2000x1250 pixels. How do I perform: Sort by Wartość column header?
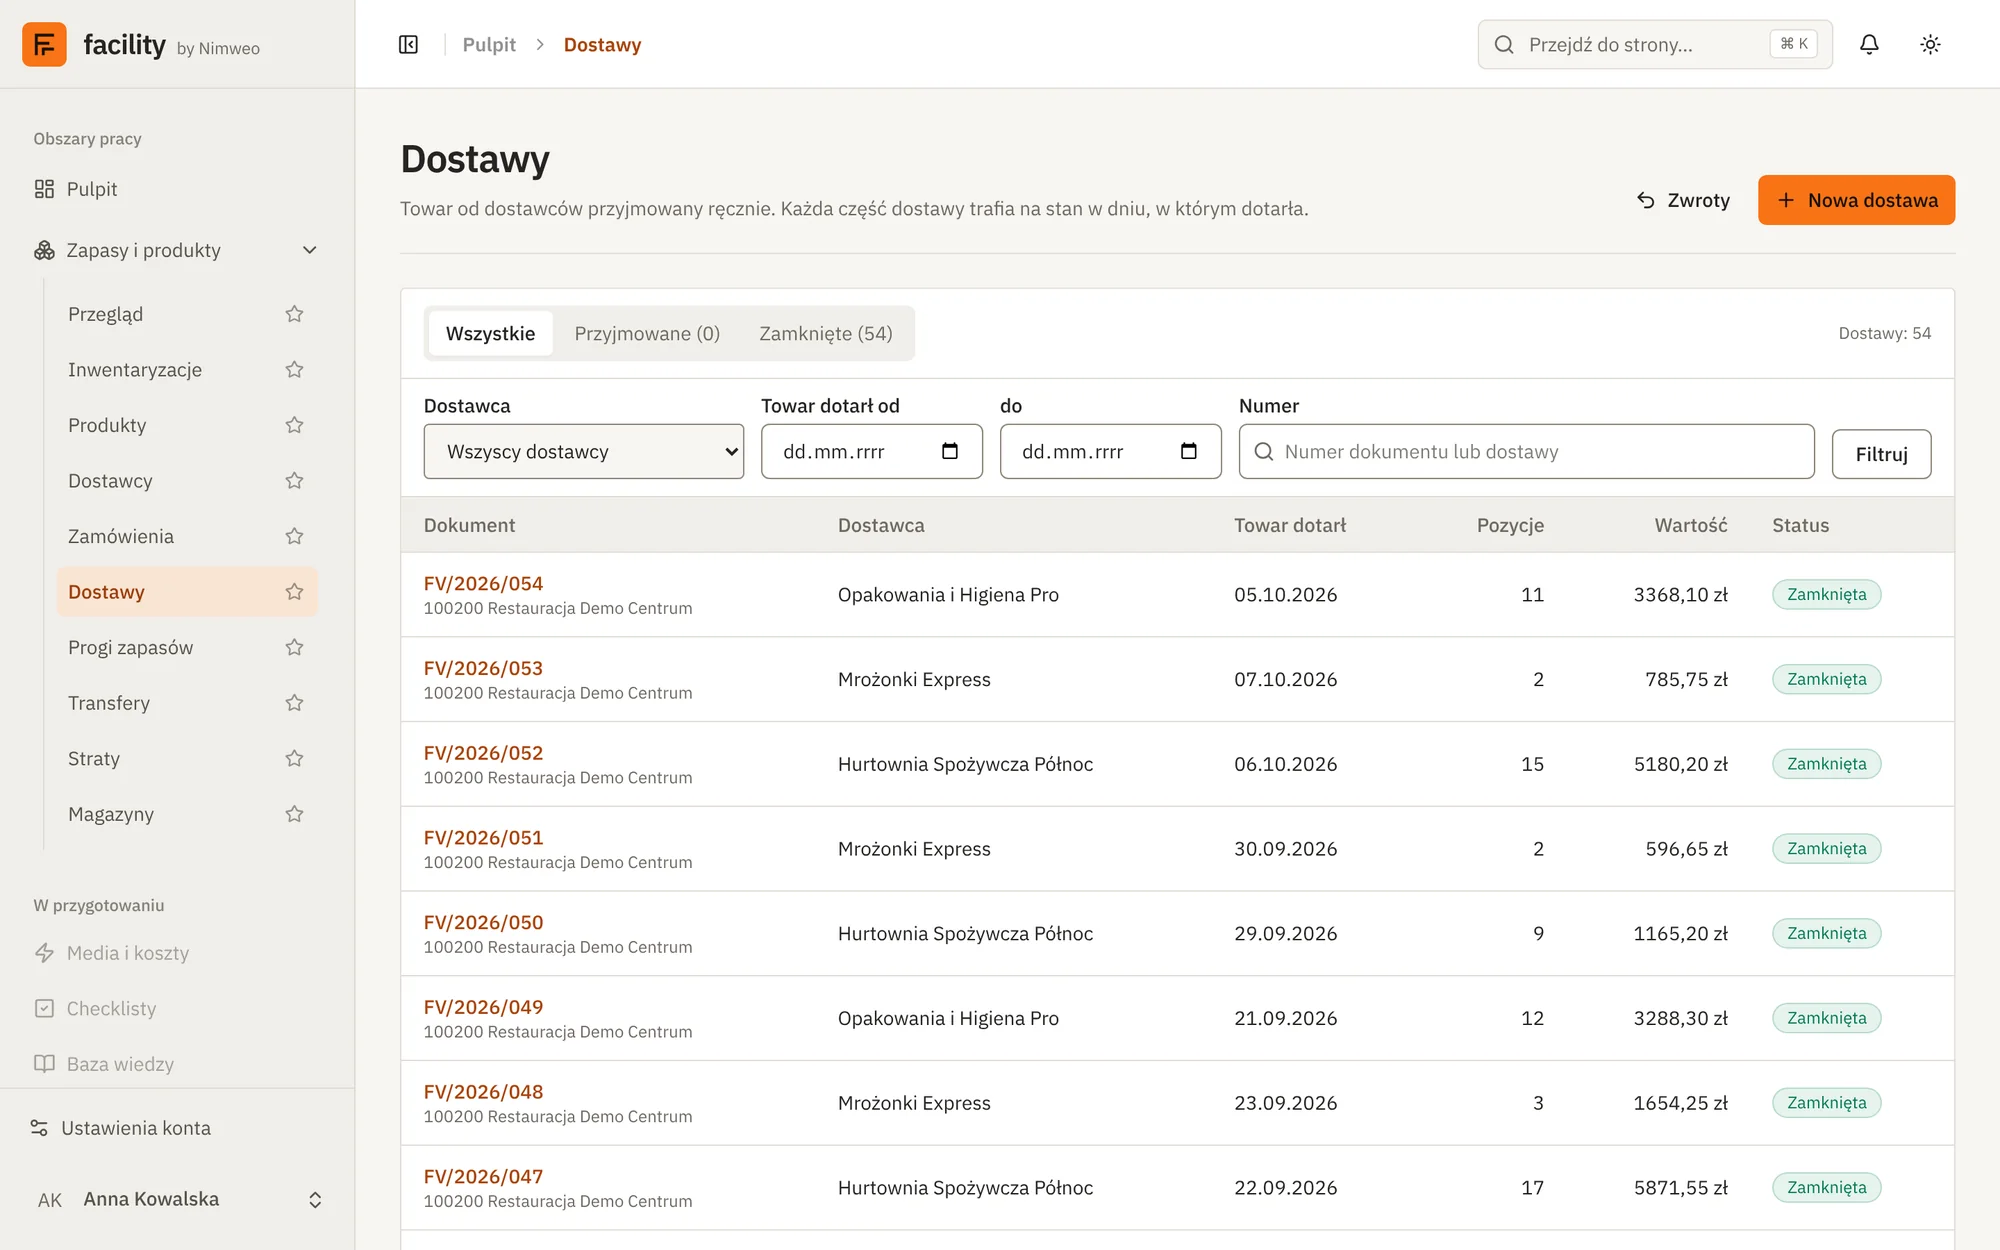tap(1690, 525)
